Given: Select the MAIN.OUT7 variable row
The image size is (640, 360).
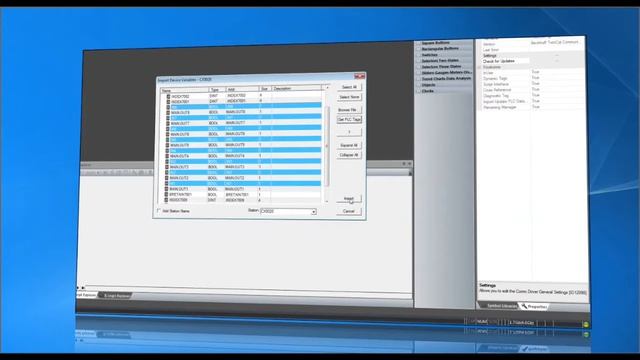Looking at the screenshot, I should (x=243, y=123).
